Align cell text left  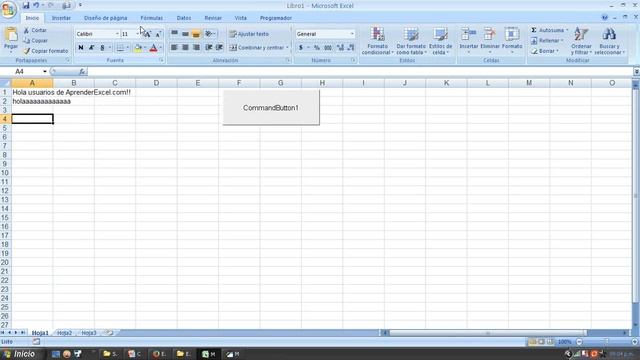(174, 47)
